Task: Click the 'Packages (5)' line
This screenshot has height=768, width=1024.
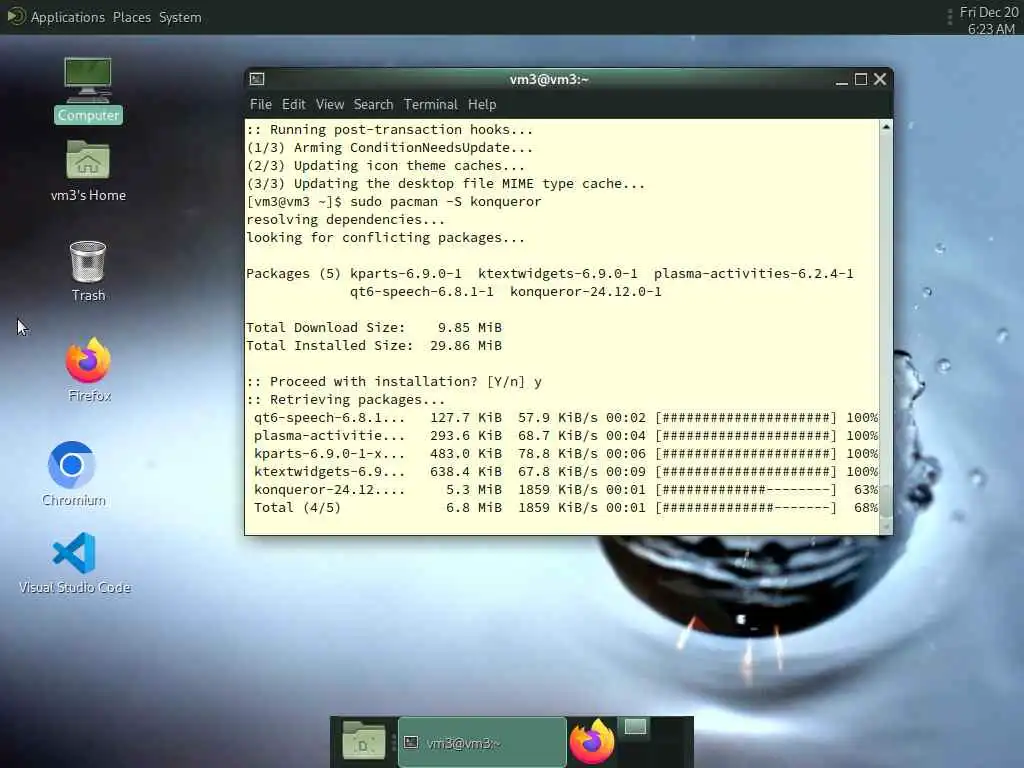Action: 550,274
